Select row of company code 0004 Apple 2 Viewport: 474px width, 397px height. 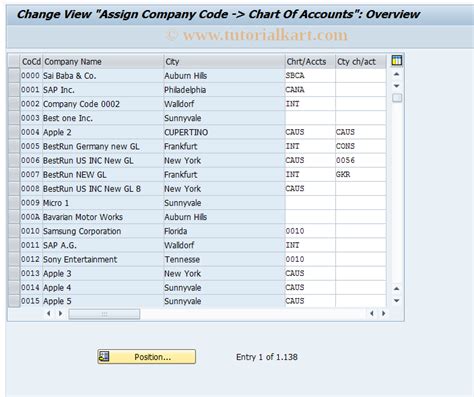click(x=14, y=132)
